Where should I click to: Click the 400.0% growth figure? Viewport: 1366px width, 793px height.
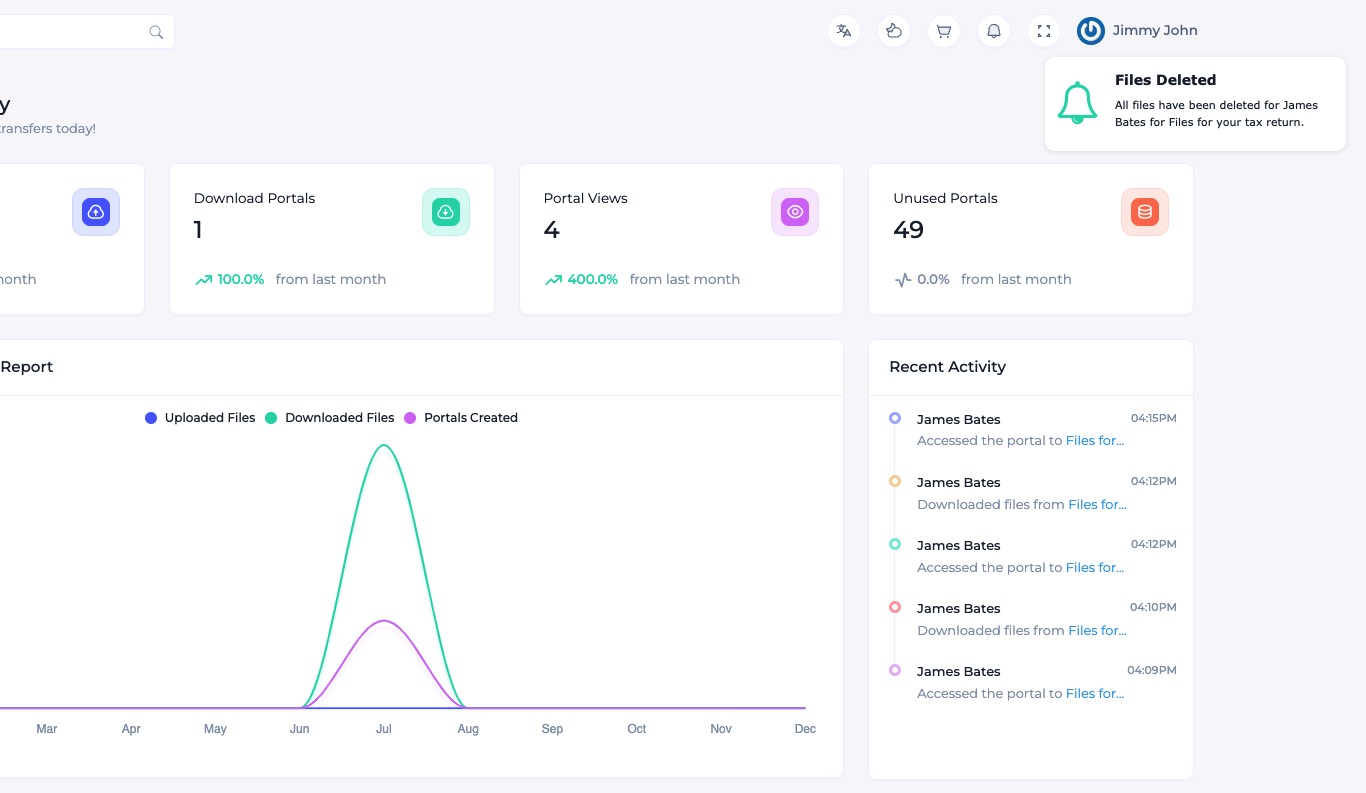pos(593,280)
